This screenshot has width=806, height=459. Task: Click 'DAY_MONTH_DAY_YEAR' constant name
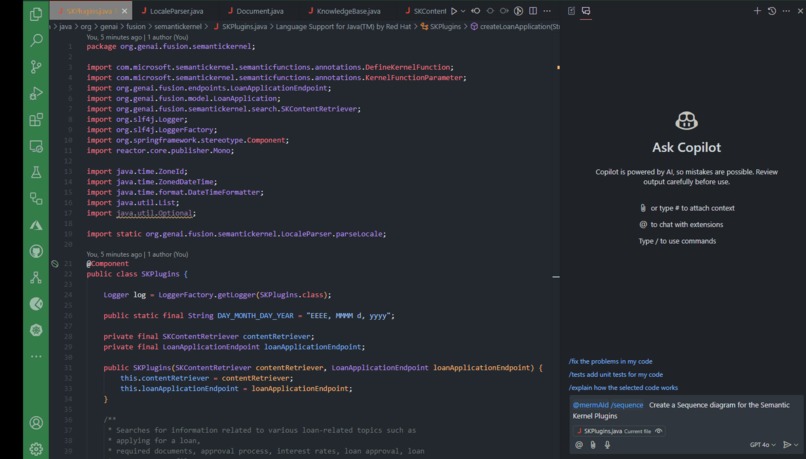point(255,316)
